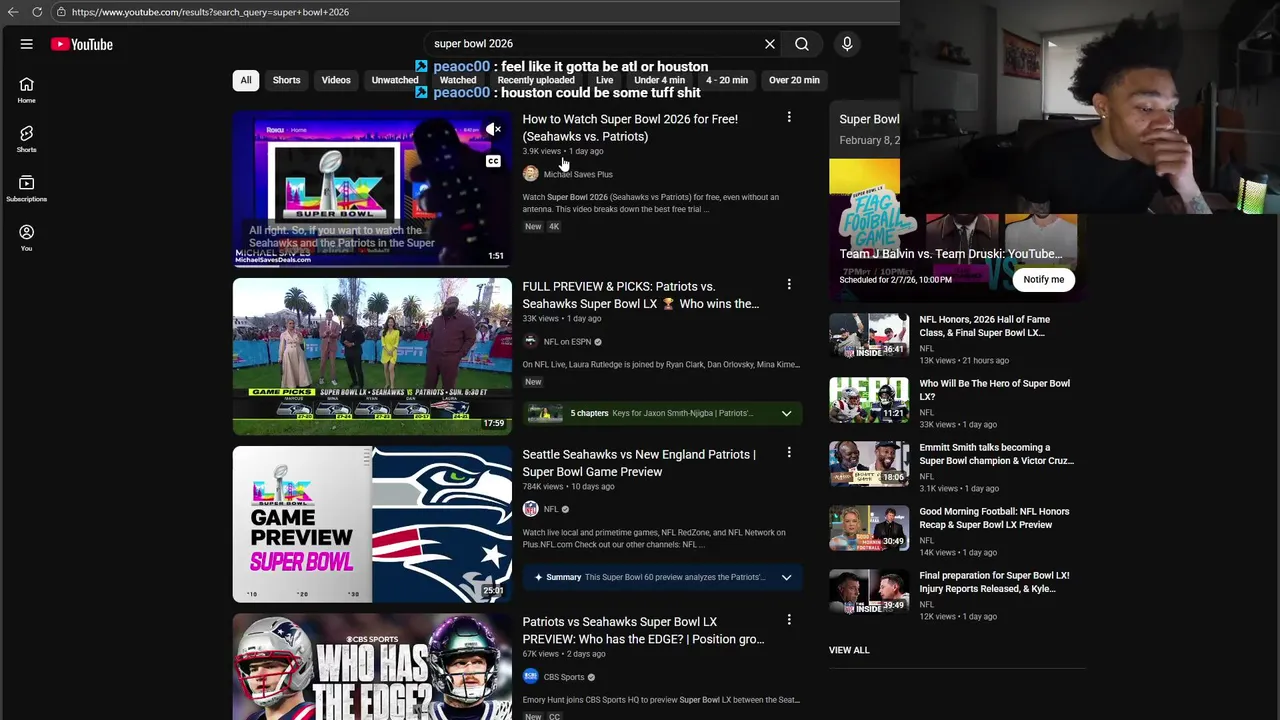Image resolution: width=1280 pixels, height=720 pixels.
Task: Open How to Watch Super Bowl 2026 title
Action: click(x=630, y=128)
